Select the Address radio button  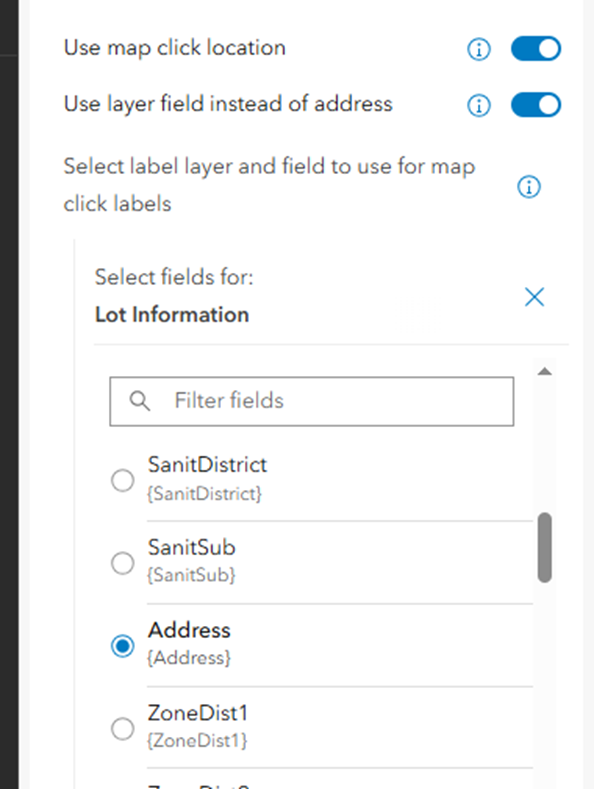pos(122,646)
